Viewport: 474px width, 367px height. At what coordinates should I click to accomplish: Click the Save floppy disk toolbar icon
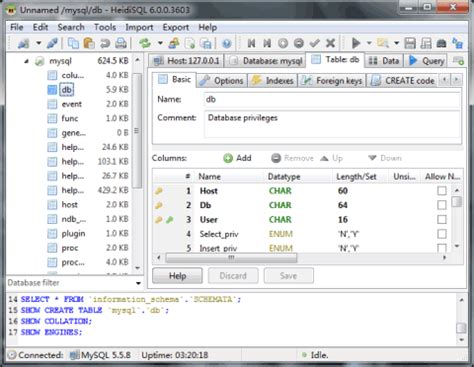[410, 43]
